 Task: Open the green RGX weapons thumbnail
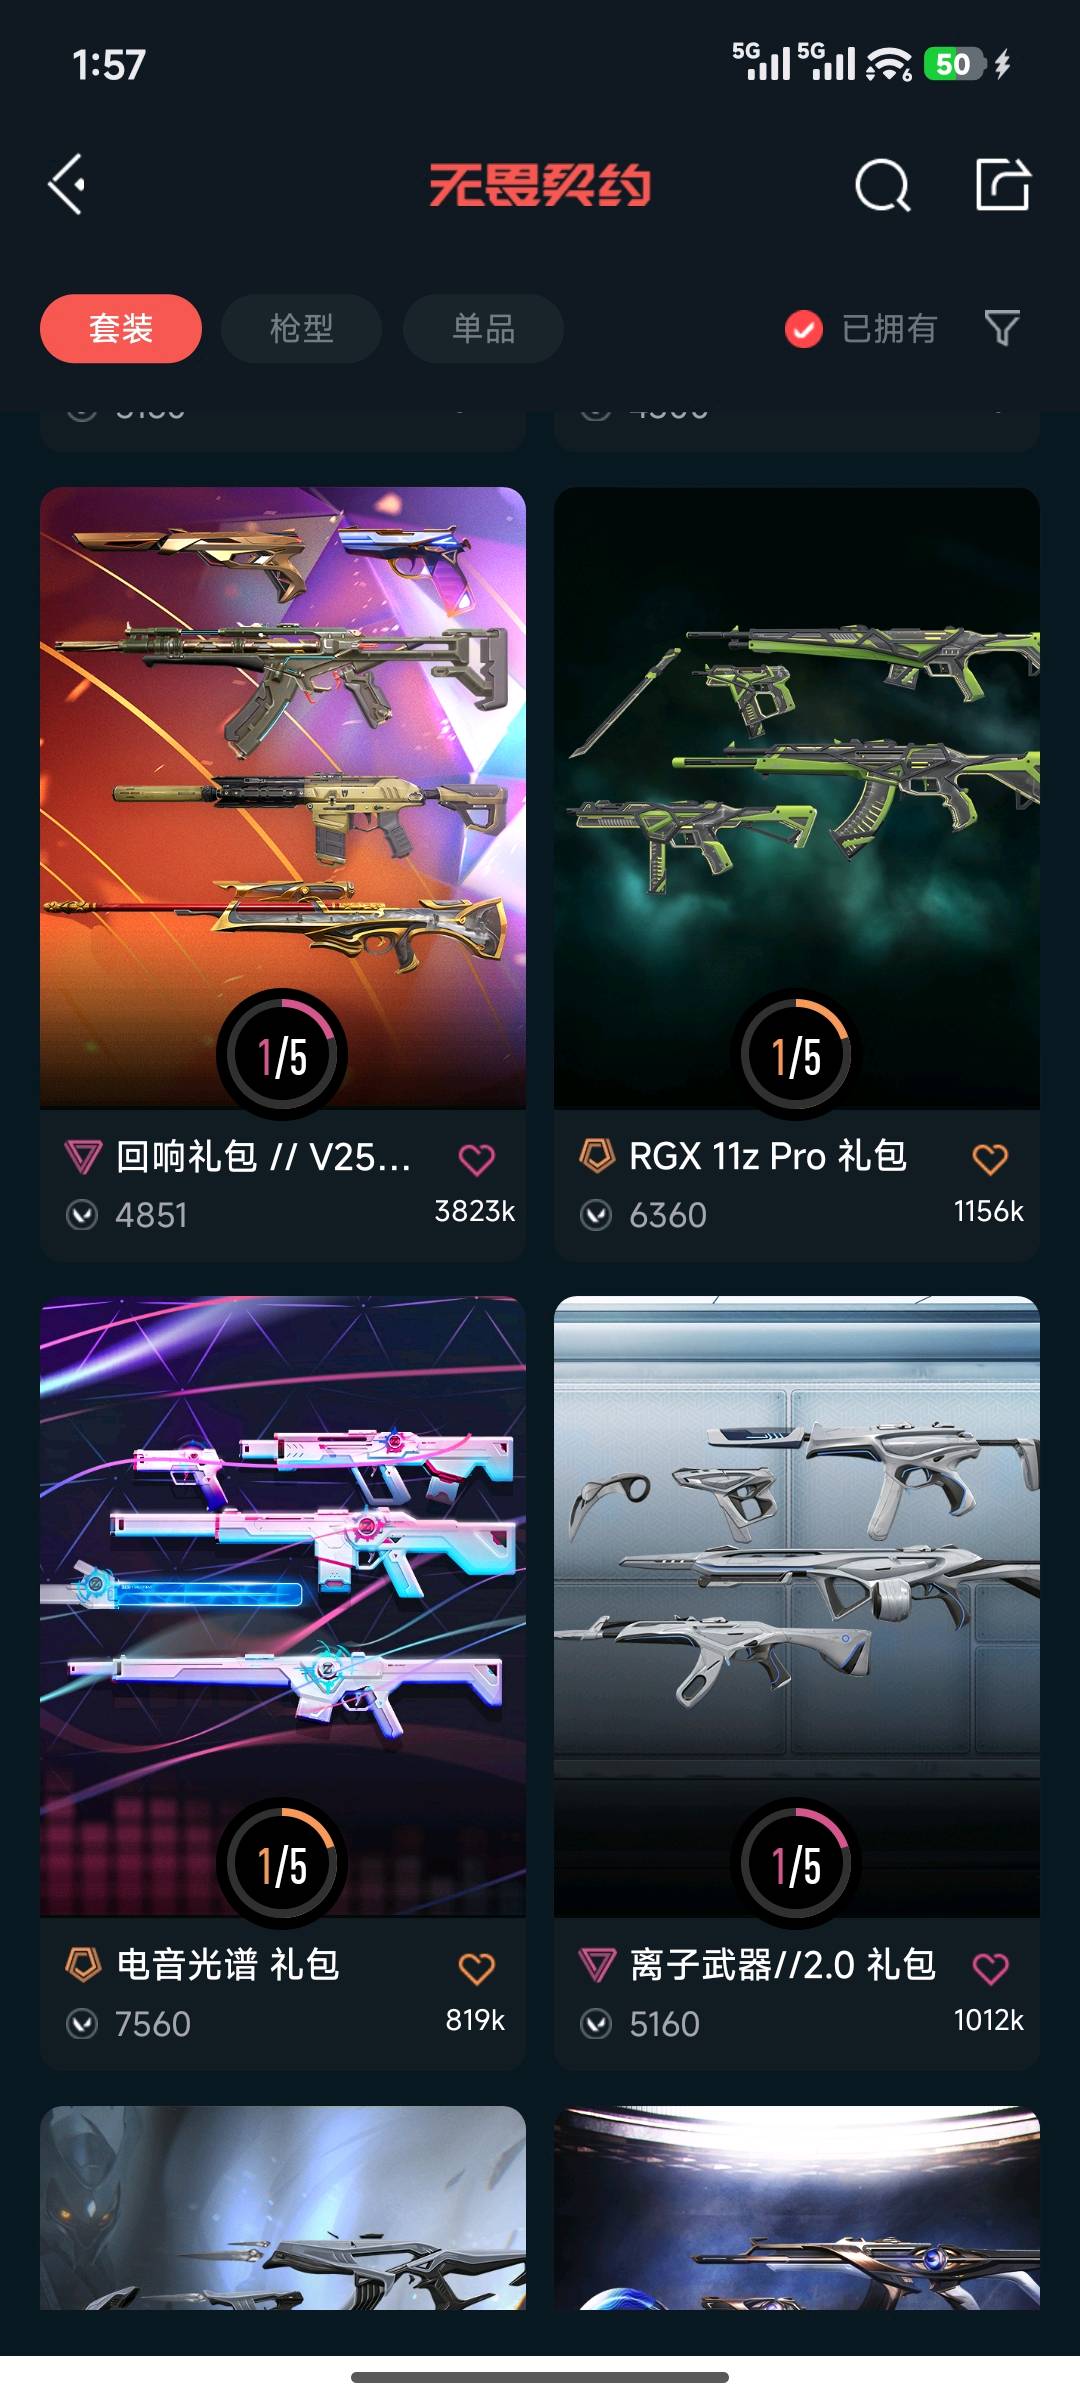point(797,798)
